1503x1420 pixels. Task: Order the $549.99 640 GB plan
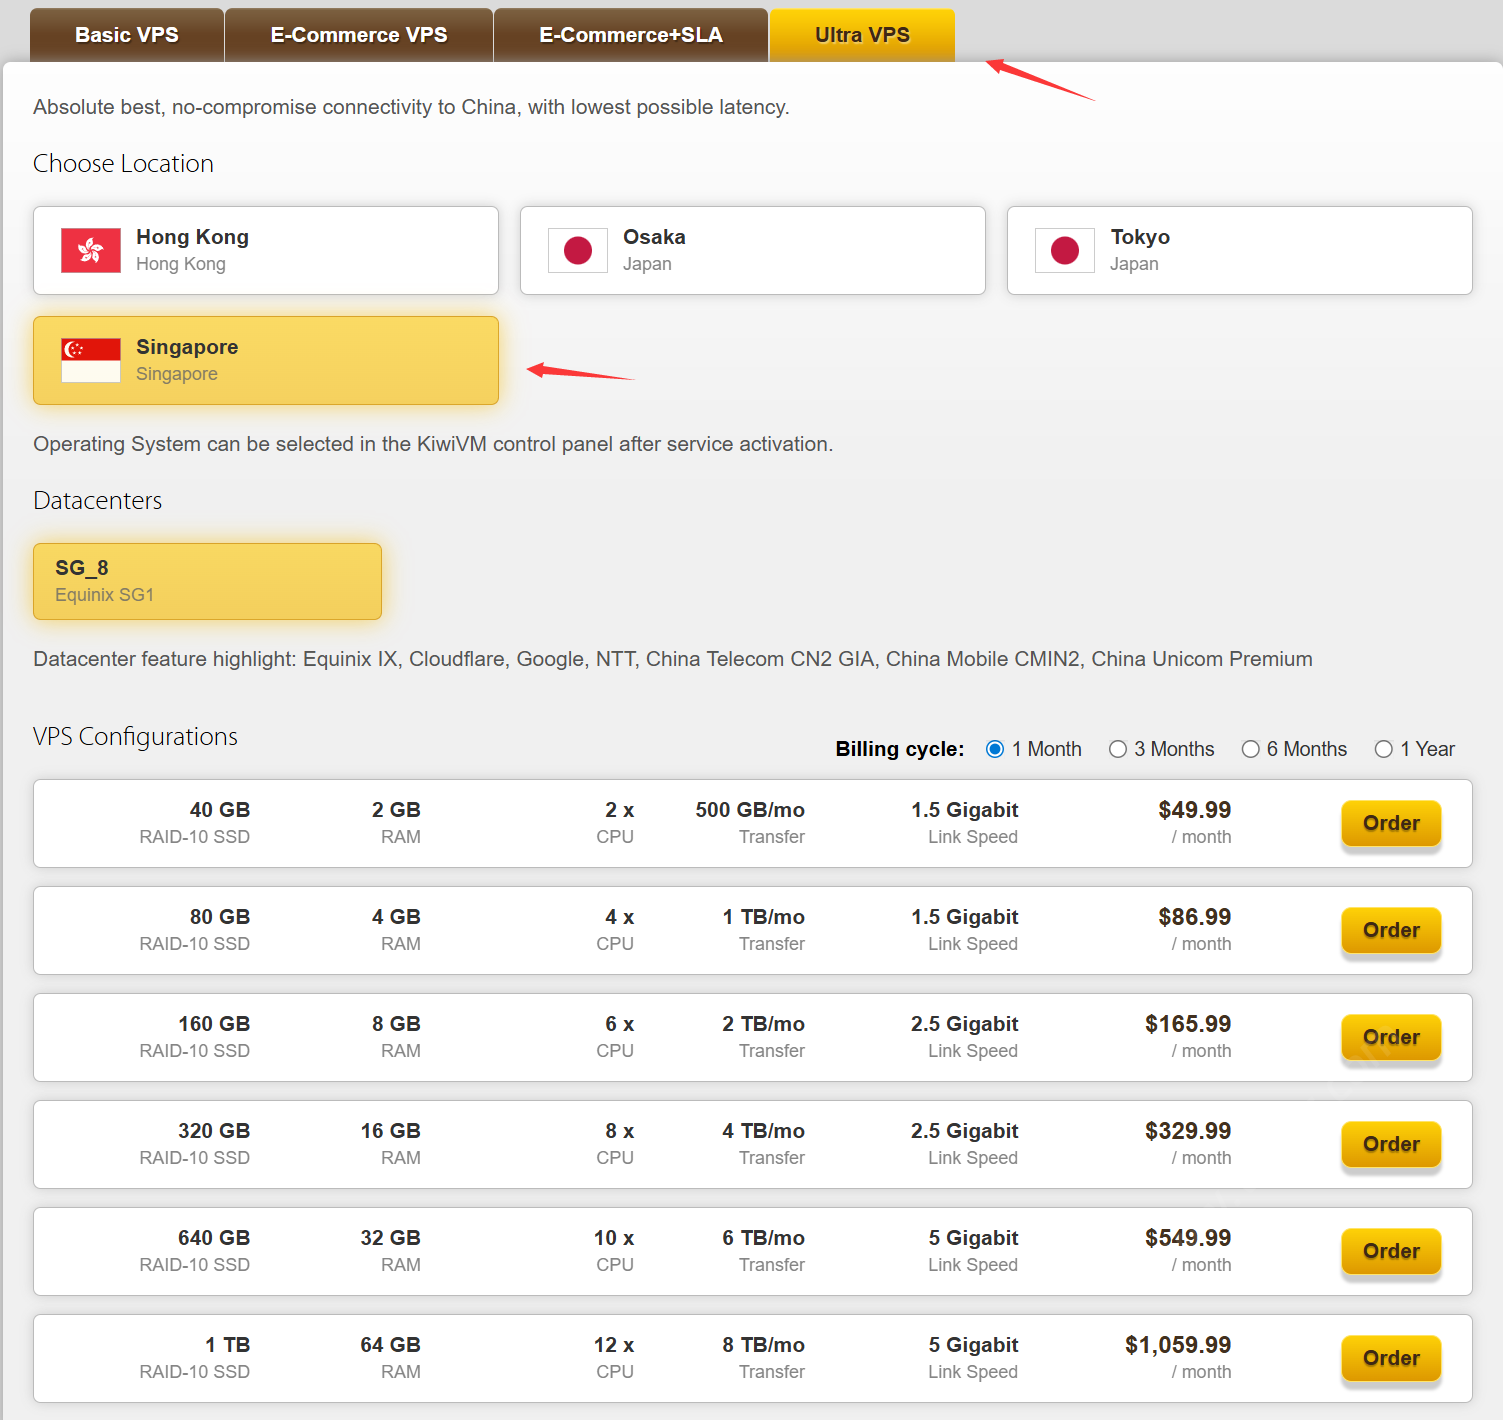(x=1391, y=1251)
